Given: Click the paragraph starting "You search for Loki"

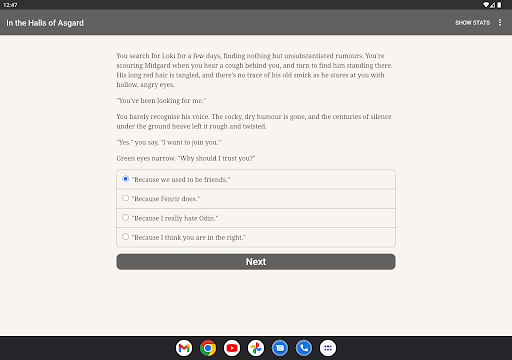Looking at the screenshot, I should (x=255, y=70).
